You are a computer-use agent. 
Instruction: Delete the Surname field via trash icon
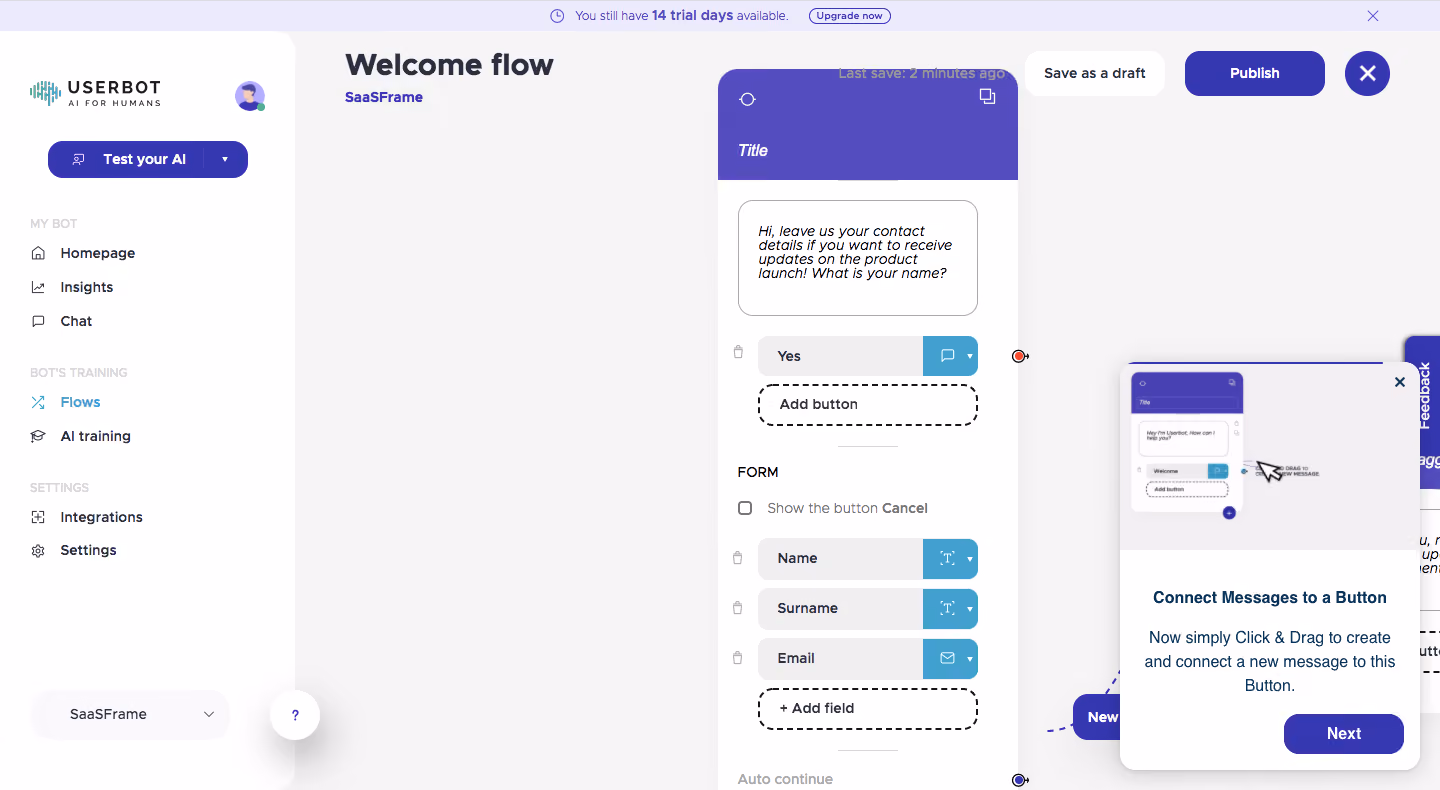[738, 608]
